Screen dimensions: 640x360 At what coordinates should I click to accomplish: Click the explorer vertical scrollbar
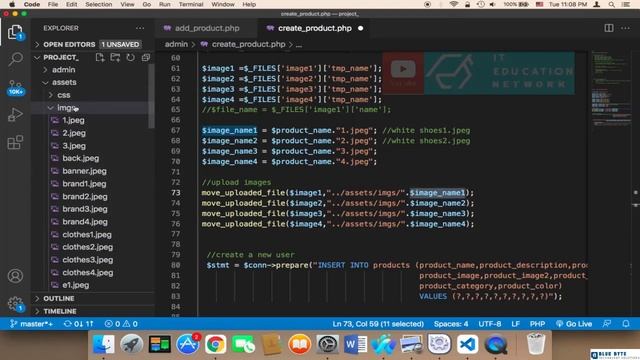click(x=152, y=96)
